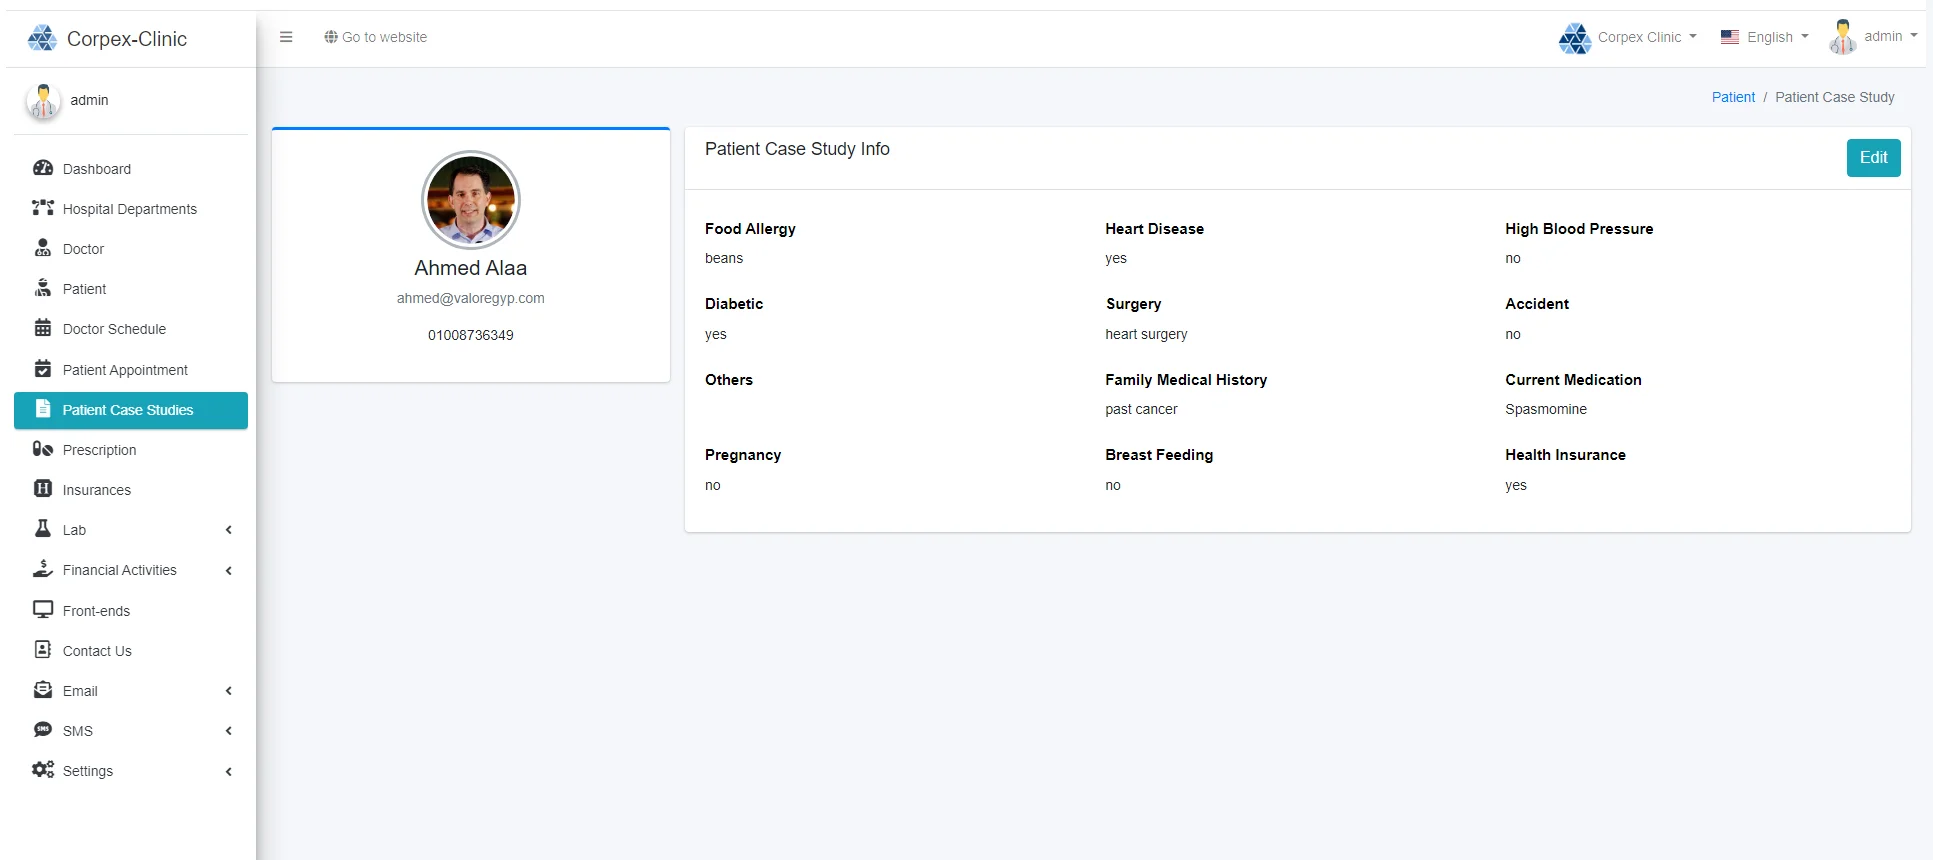
Task: Click the Doctor icon in sidebar
Action: click(43, 248)
